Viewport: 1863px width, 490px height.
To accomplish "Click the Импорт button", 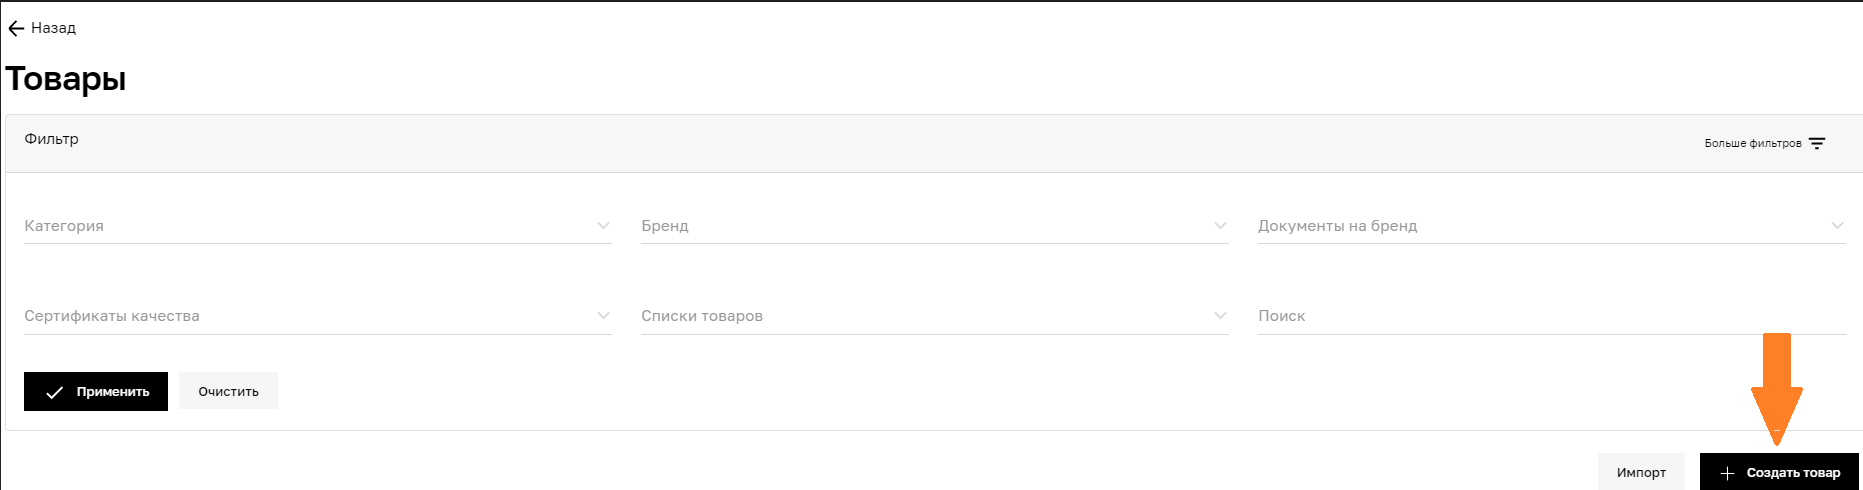I will coord(1641,473).
